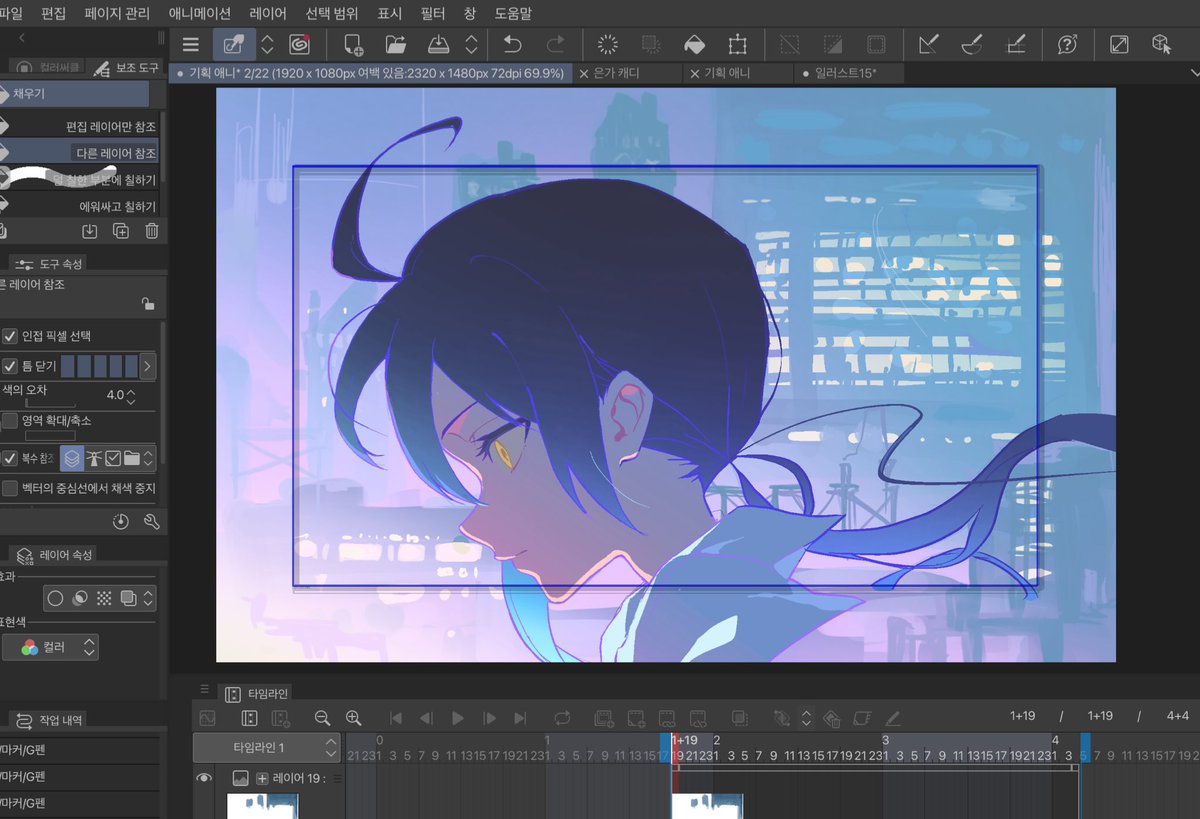This screenshot has width=1200, height=819.
Task: Toggle snap to special ruler icon
Action: point(971,45)
